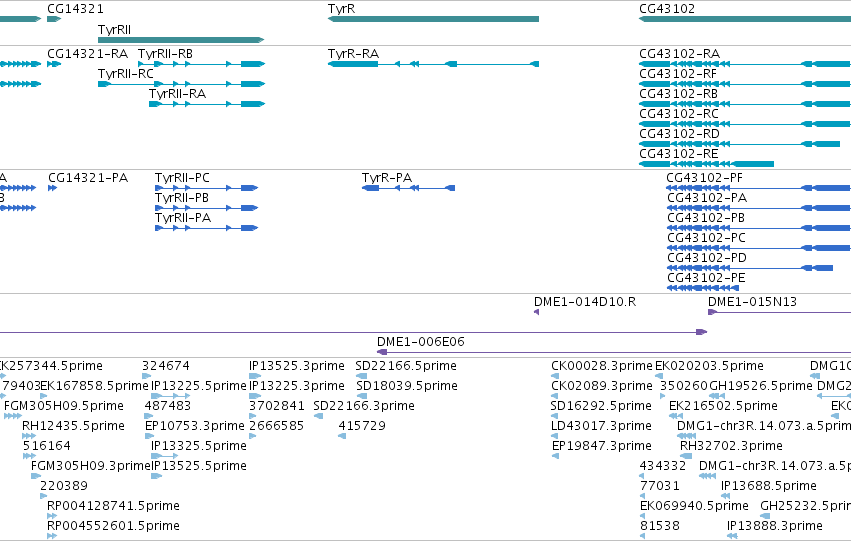This screenshot has height=541, width=851.
Task: Select the DME1-006E06 clone label
Action: [421, 342]
